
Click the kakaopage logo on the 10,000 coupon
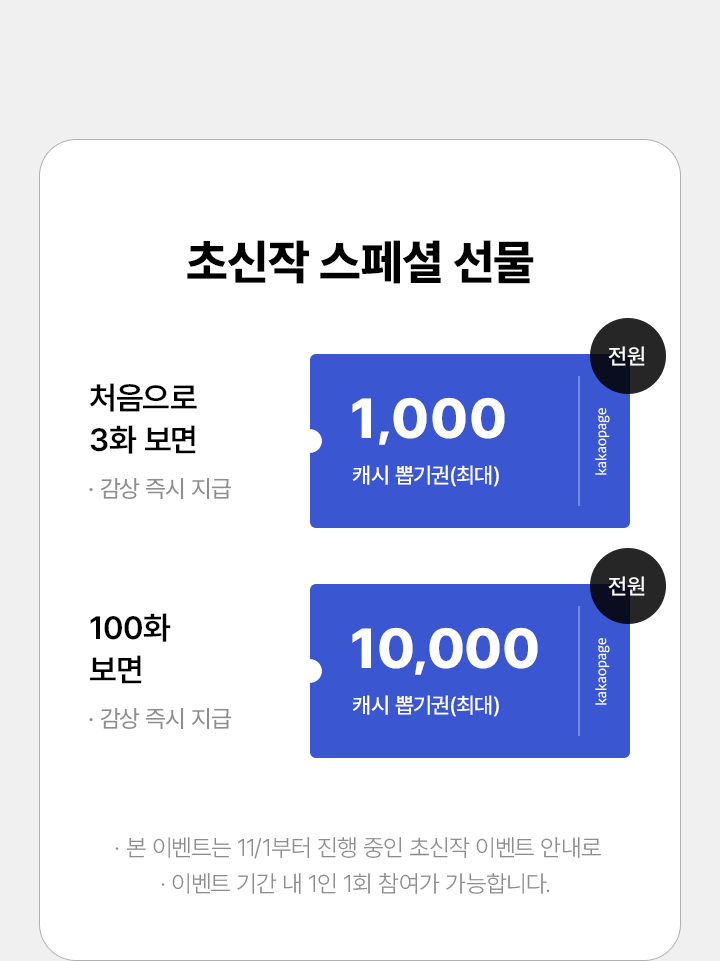click(601, 671)
